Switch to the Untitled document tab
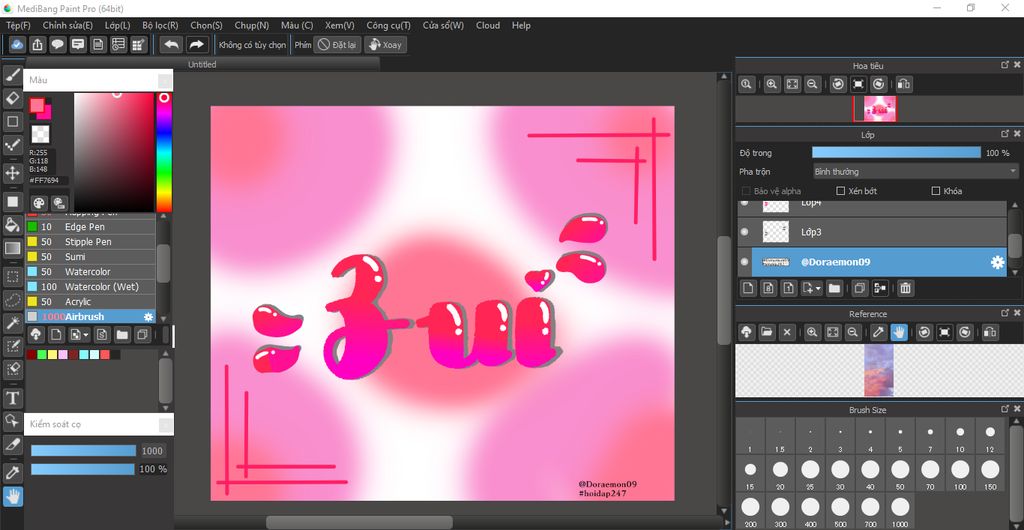The width and height of the screenshot is (1024, 530). tap(202, 65)
